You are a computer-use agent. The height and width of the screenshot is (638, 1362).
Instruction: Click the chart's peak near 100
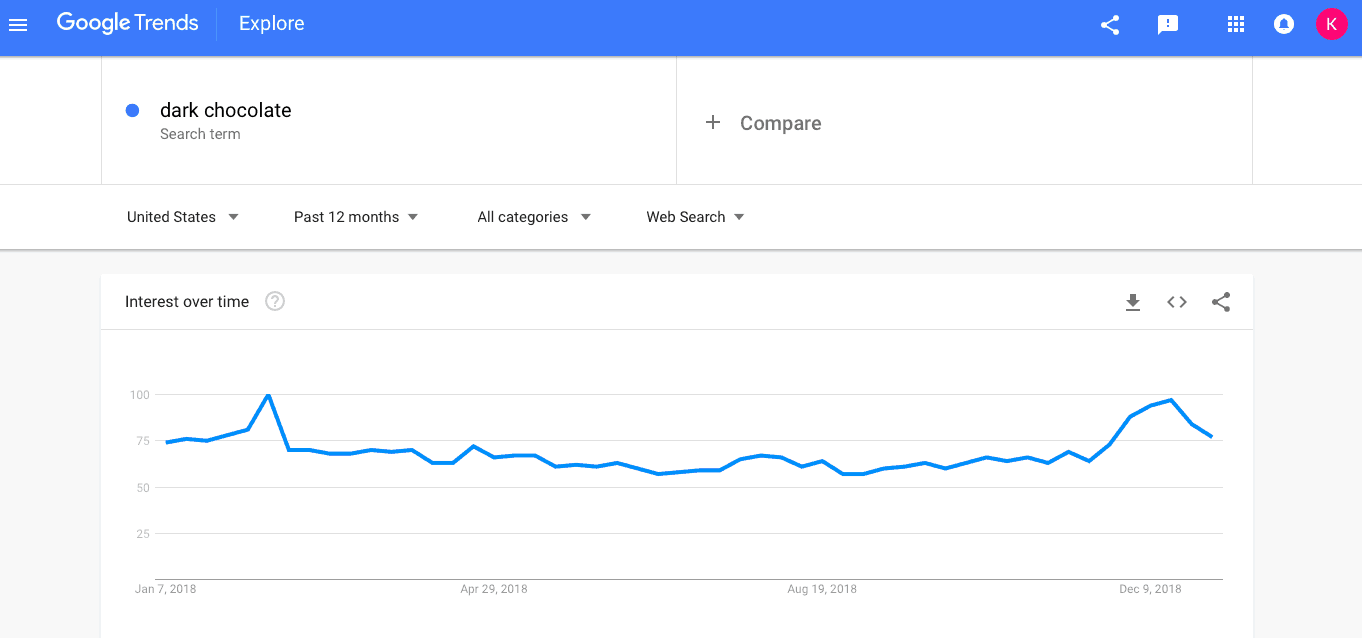[268, 395]
